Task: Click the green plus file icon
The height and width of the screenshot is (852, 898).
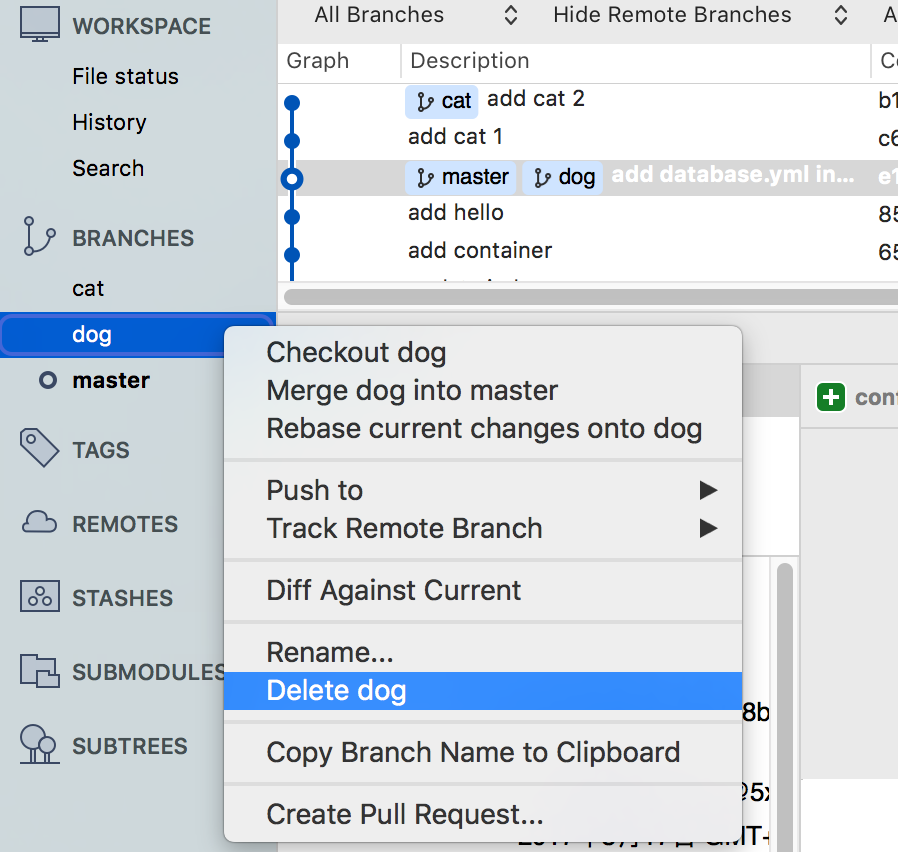Action: [830, 397]
